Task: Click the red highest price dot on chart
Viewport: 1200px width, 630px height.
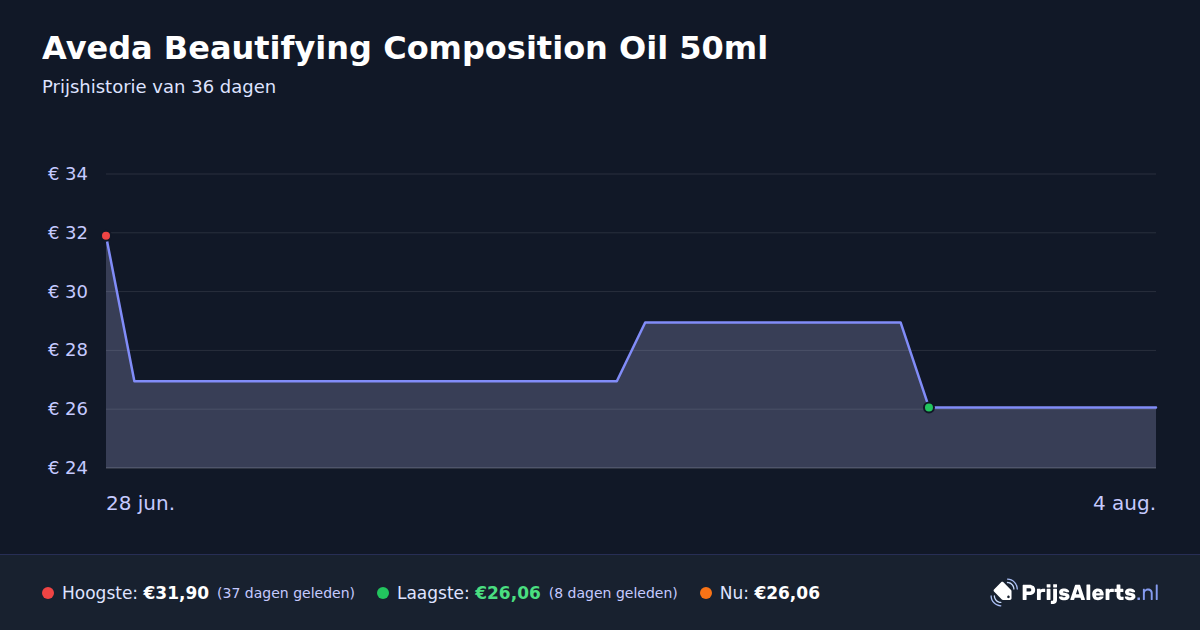Action: point(106,236)
